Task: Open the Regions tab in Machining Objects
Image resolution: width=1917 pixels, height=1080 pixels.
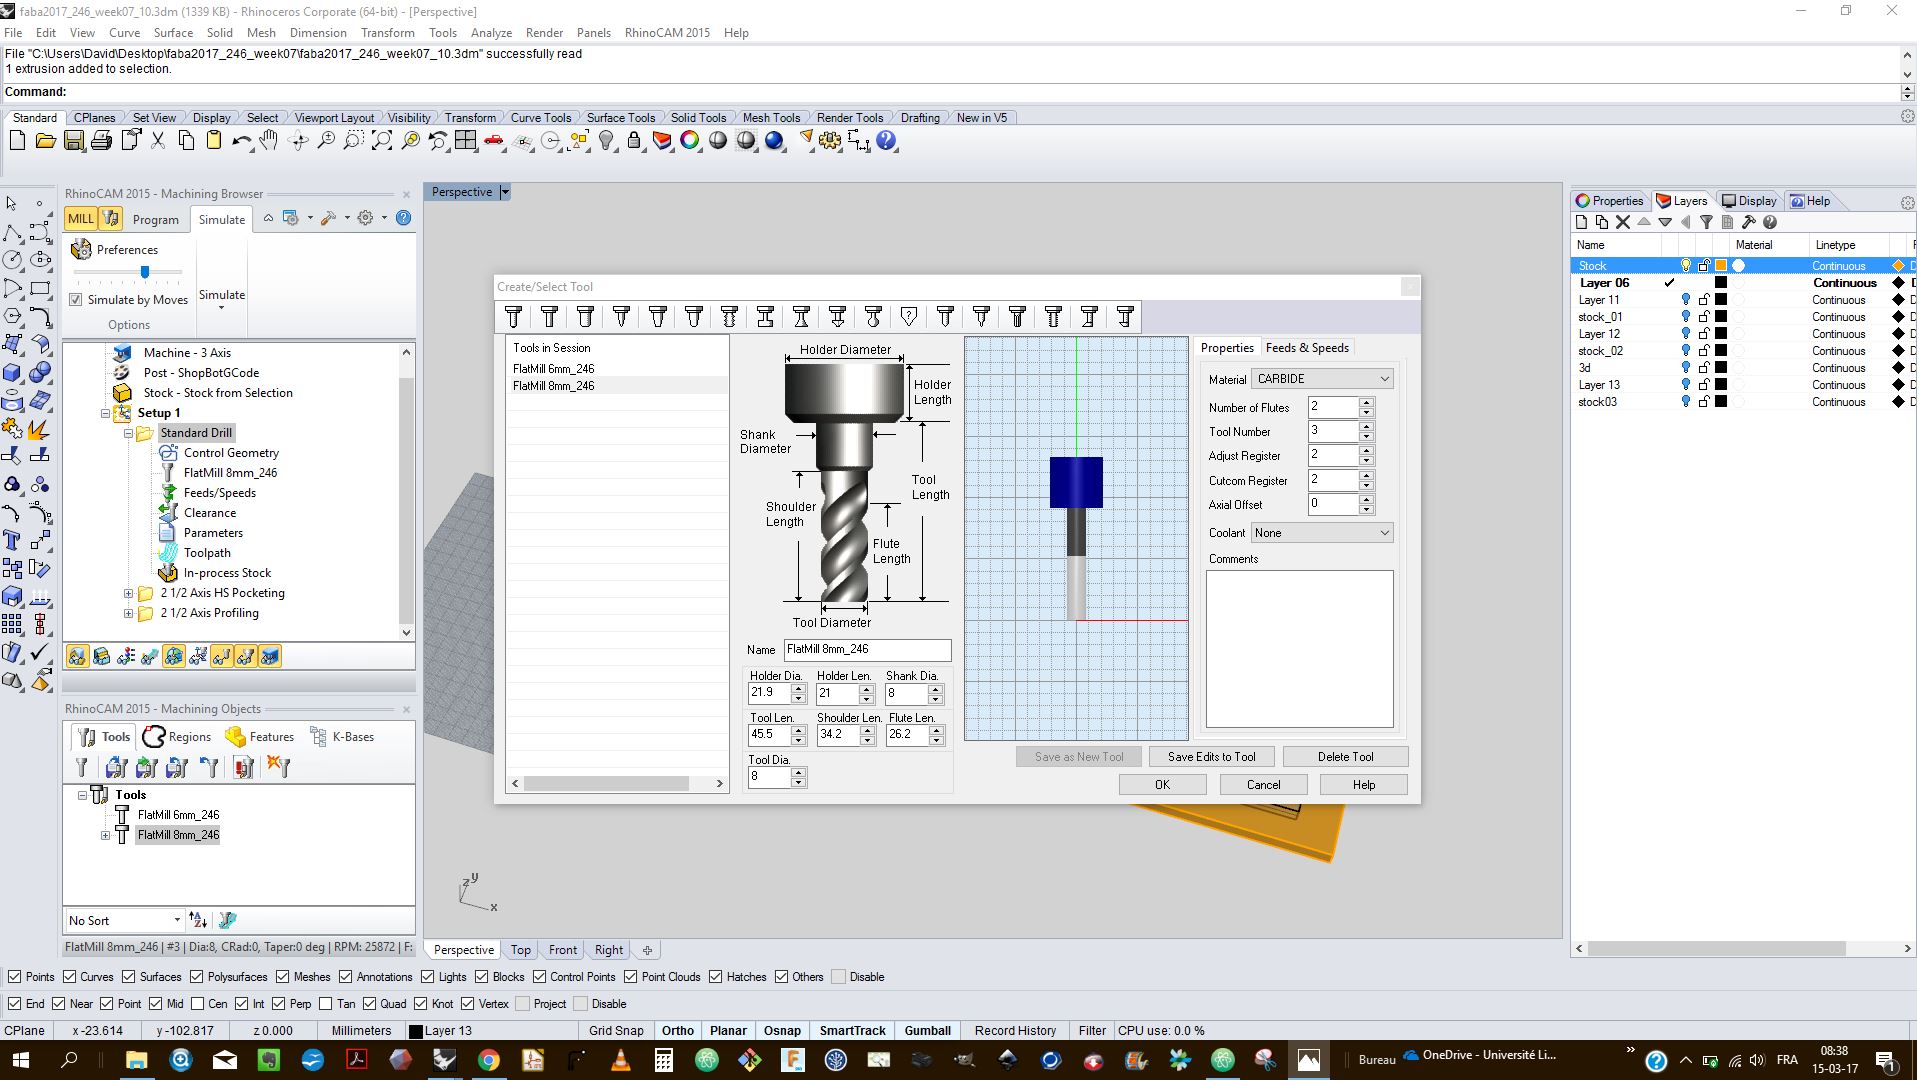Action: point(177,737)
